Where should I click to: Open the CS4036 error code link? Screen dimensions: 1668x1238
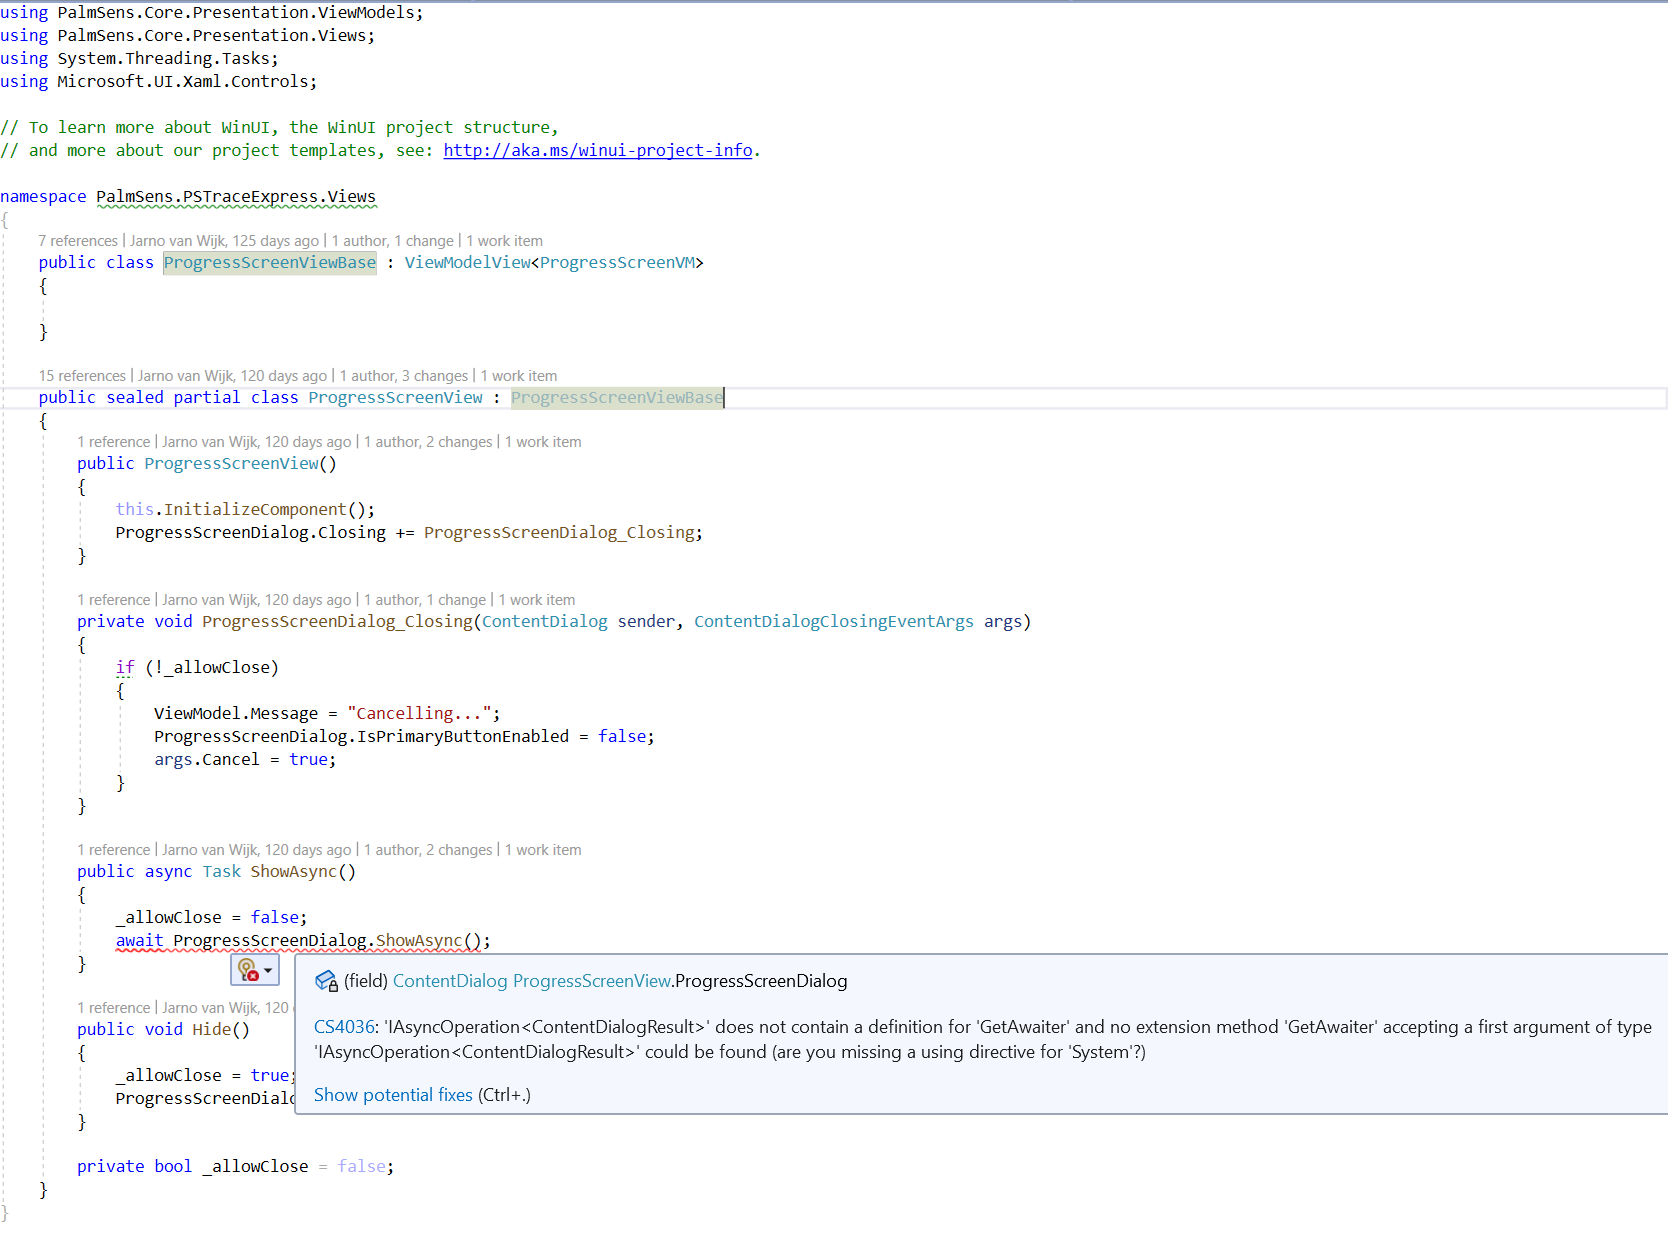(345, 1026)
